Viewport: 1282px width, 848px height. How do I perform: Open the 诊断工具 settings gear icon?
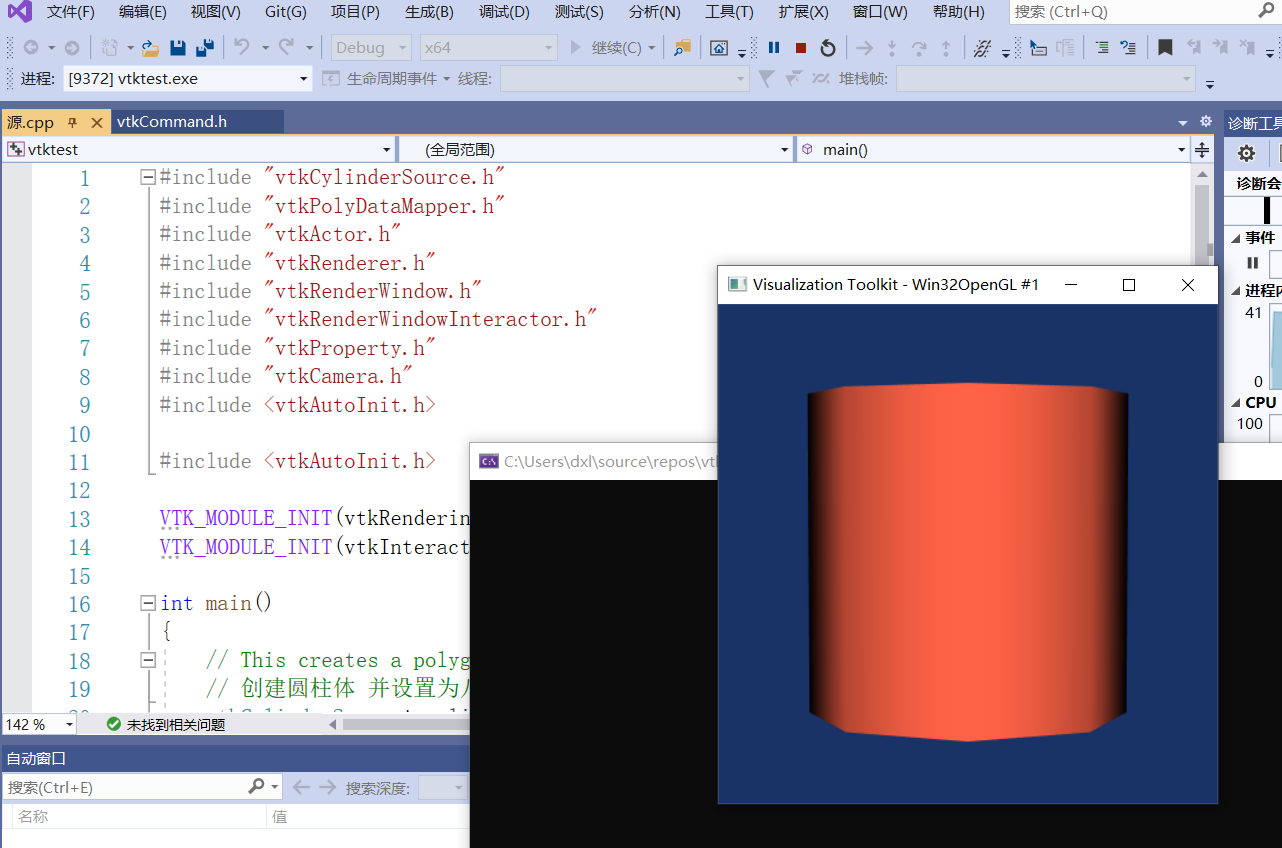(1245, 153)
